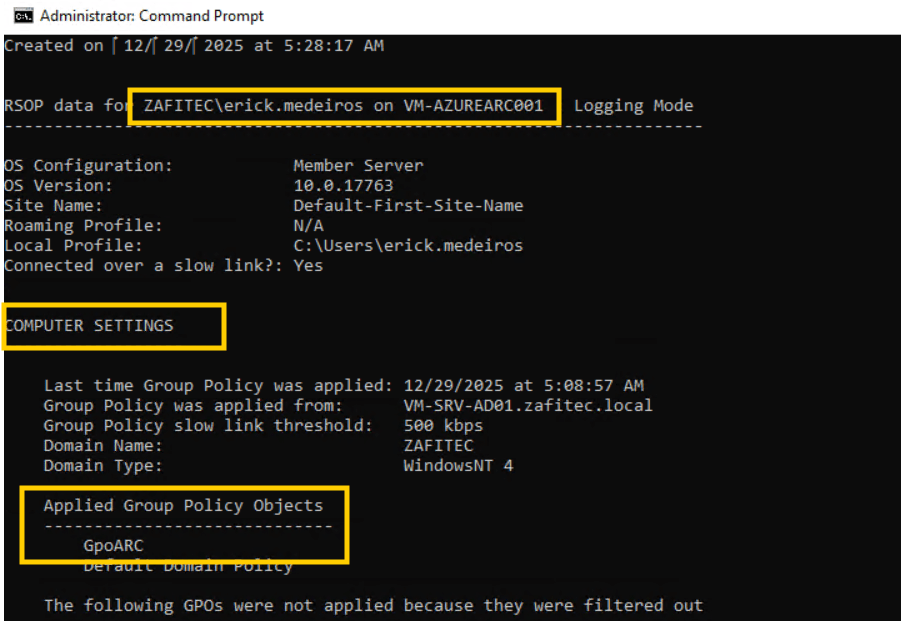Image resolution: width=901 pixels, height=621 pixels.
Task: Select the WindowsNT 4 domain type value
Action: click(458, 466)
